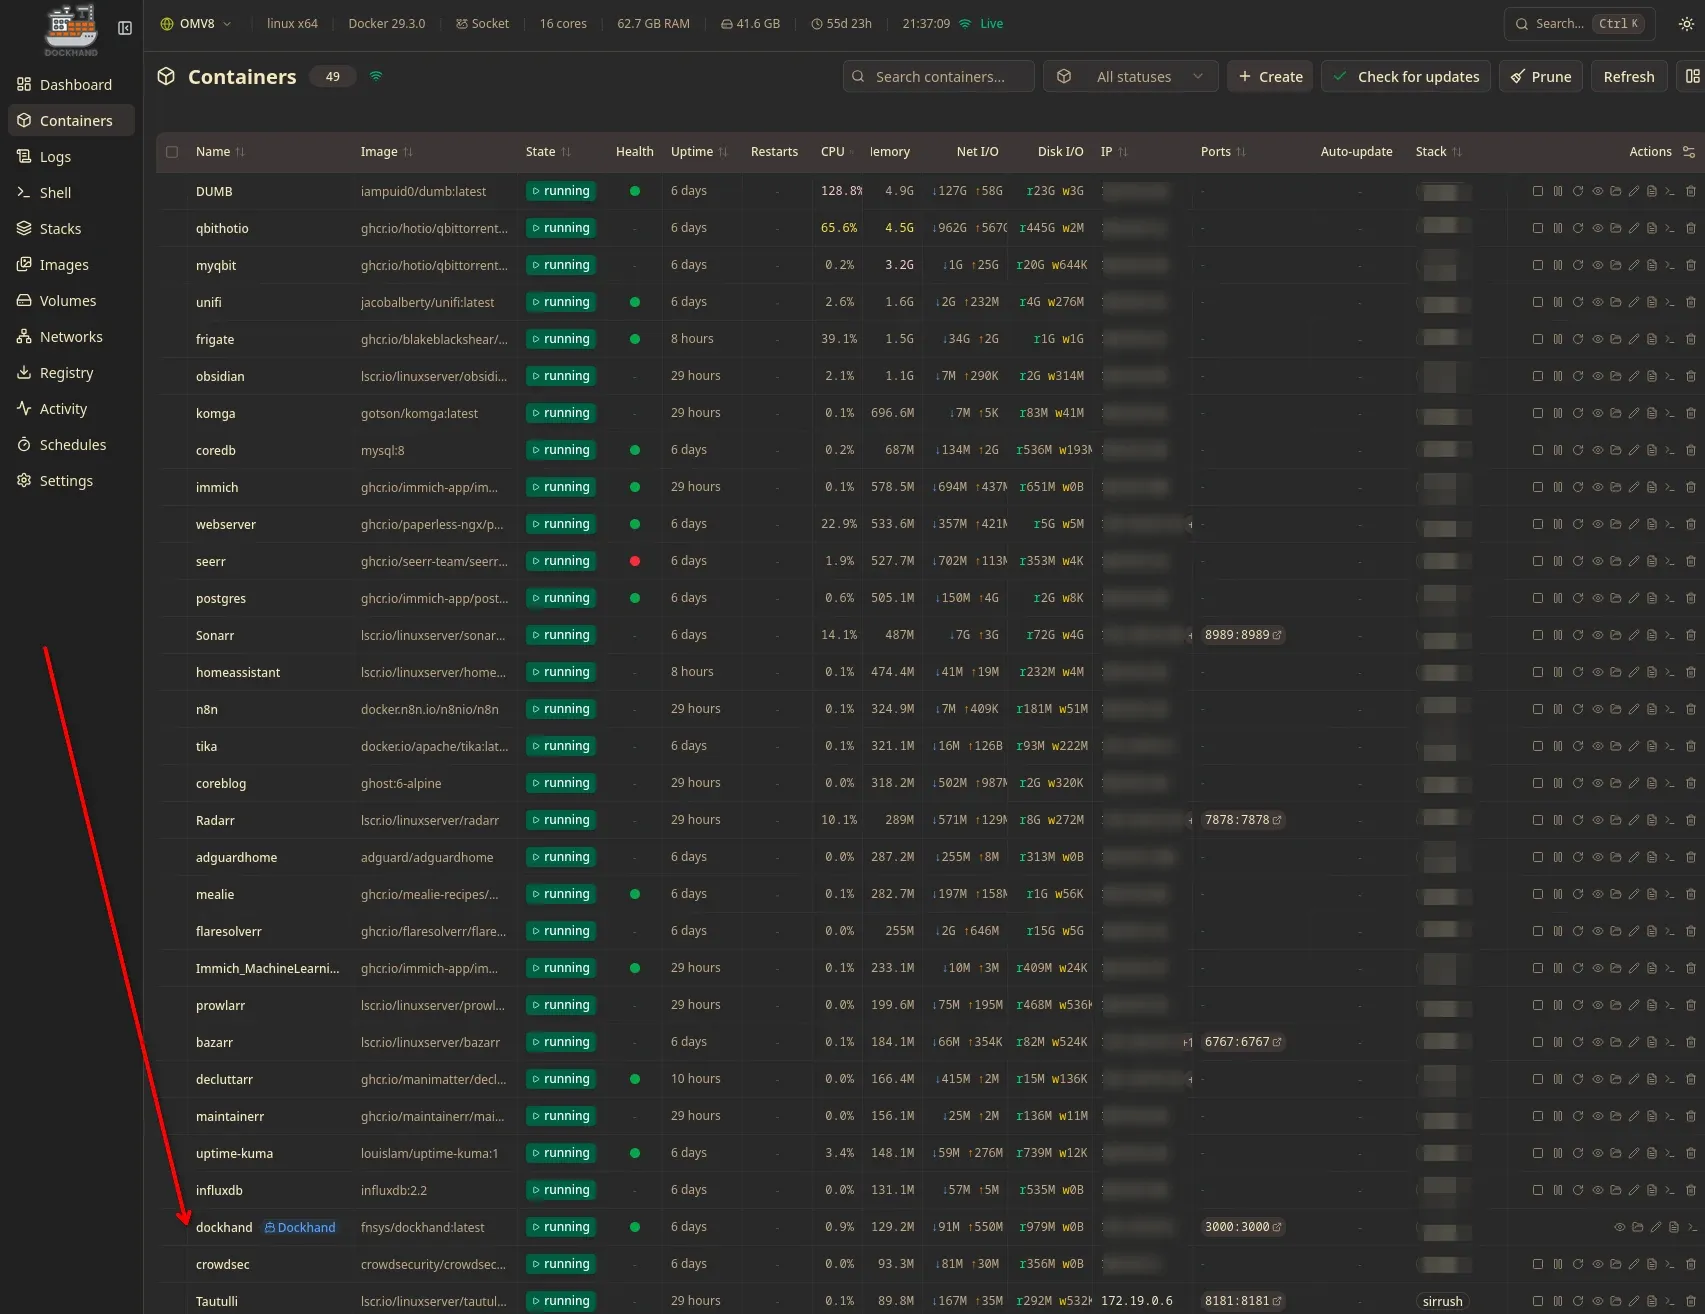Viewport: 1705px width, 1314px height.
Task: Click Check for updates
Action: point(1406,76)
